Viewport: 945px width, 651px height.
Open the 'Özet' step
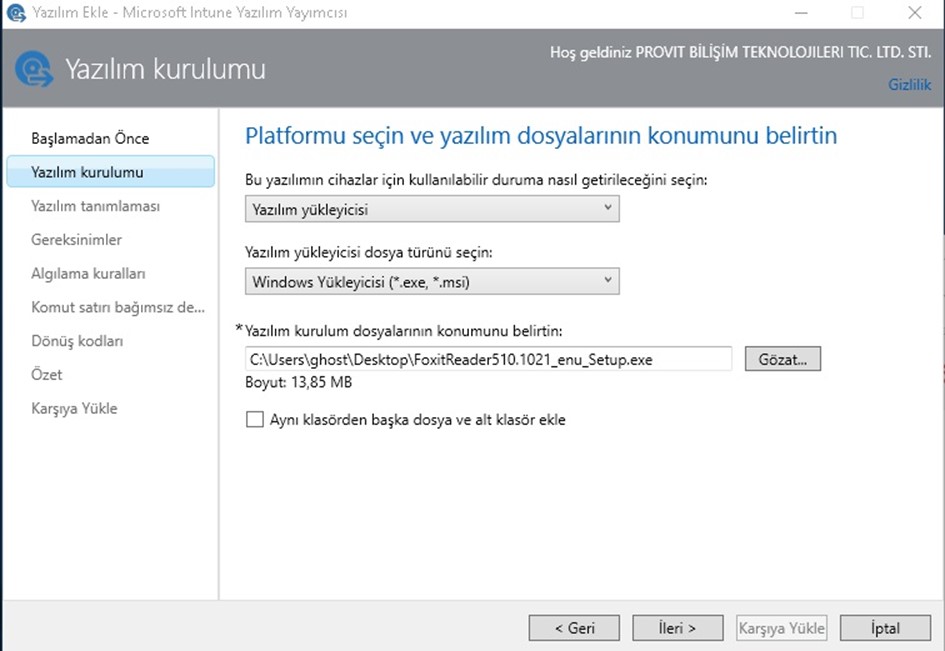[x=46, y=375]
